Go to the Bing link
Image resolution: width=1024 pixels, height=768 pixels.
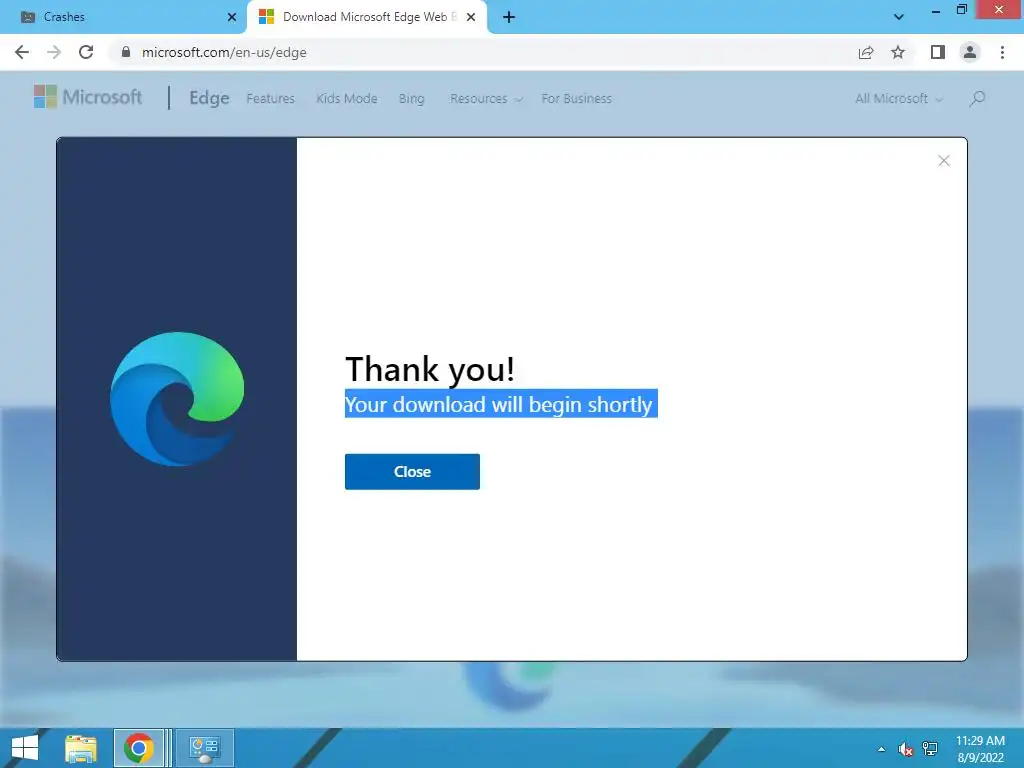411,99
